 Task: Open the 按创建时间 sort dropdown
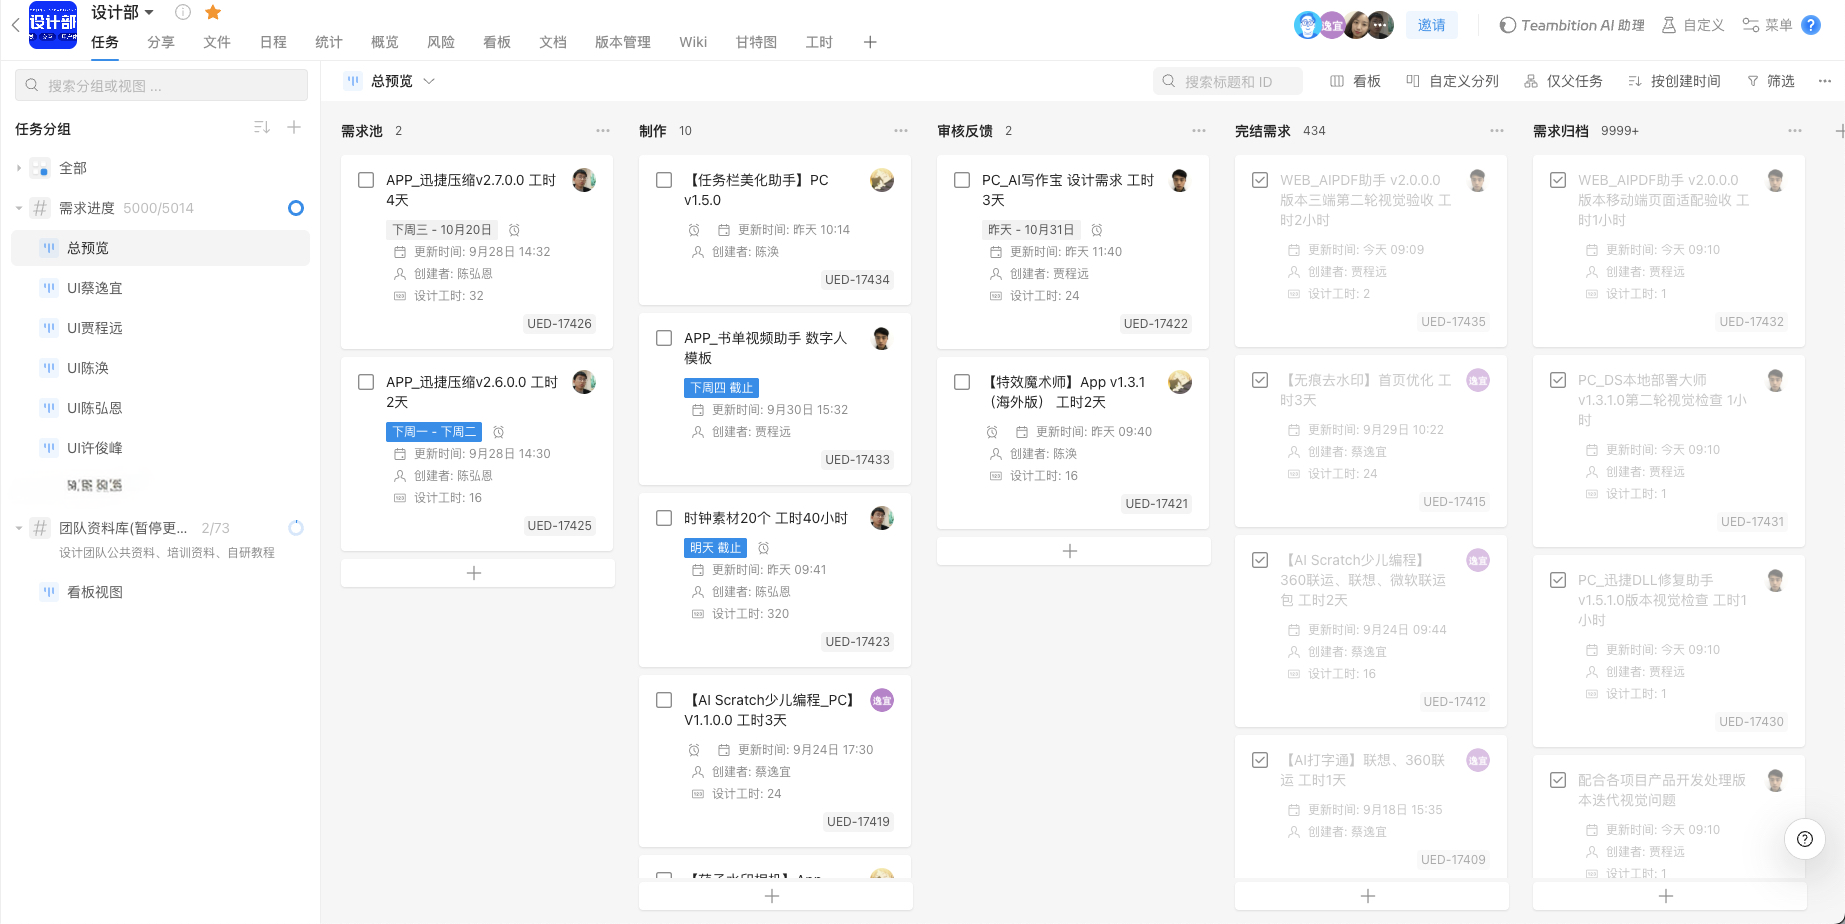tap(1674, 81)
